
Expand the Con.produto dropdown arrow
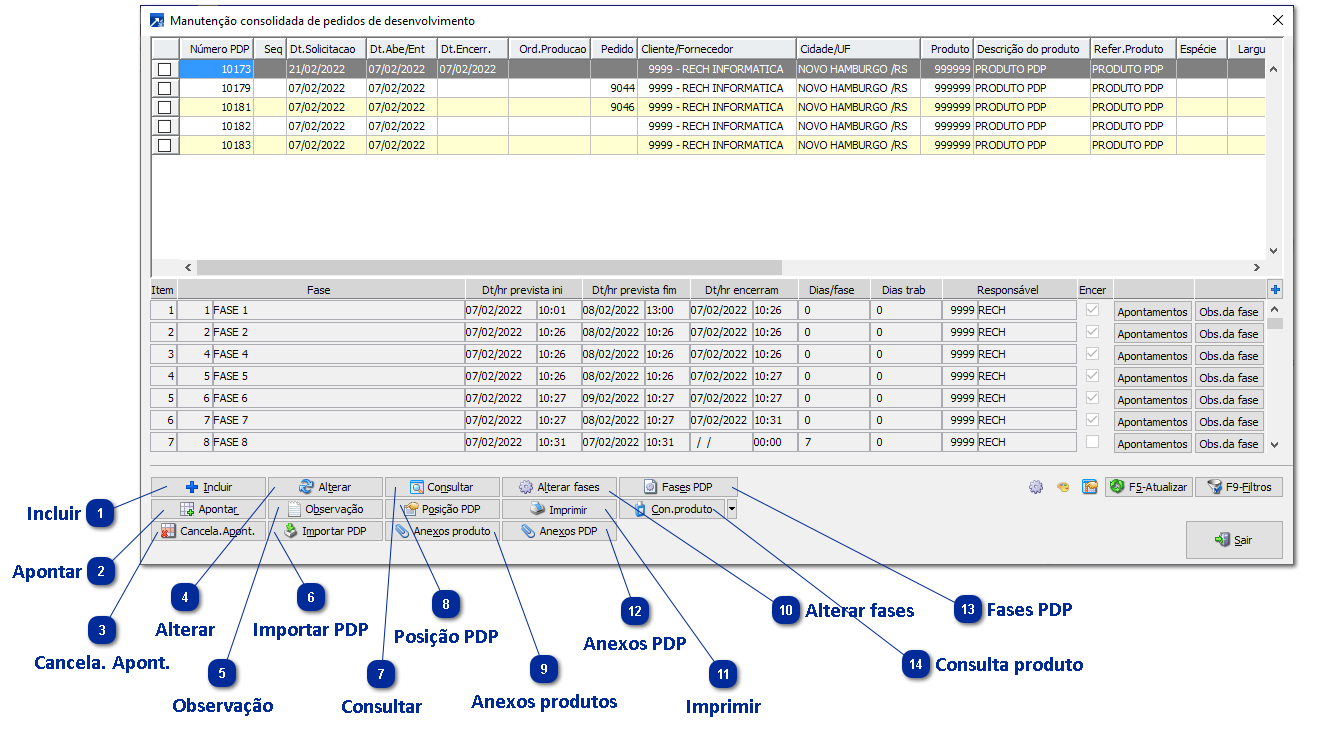[732, 509]
